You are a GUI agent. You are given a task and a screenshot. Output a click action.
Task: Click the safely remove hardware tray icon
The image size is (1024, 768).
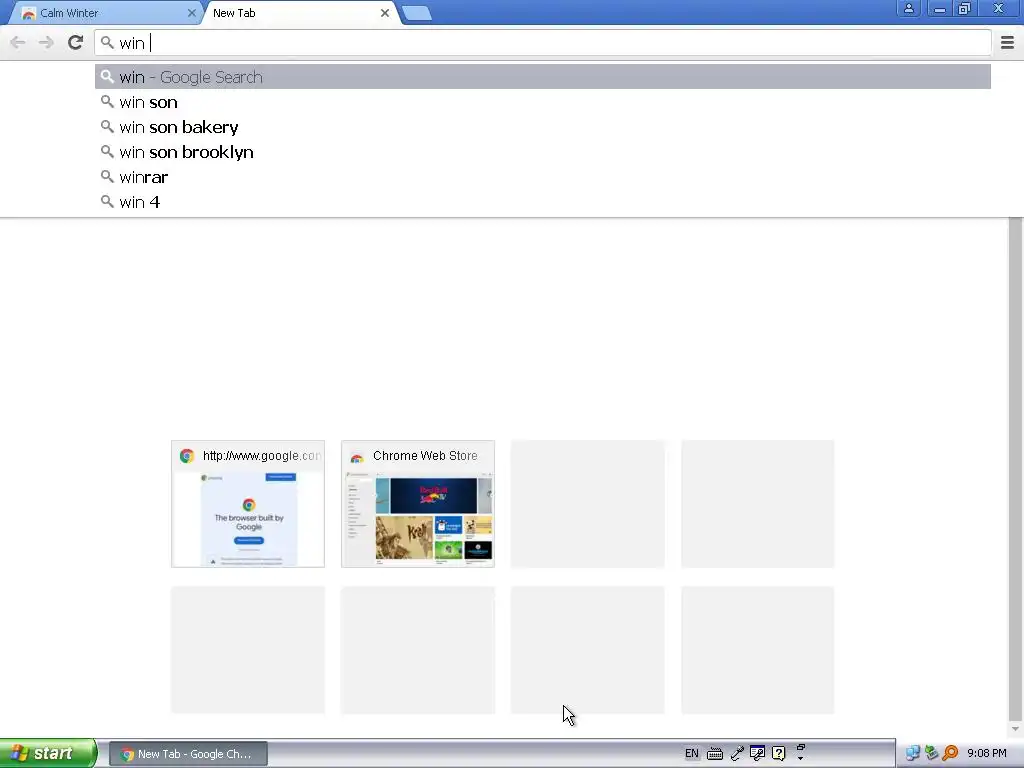(932, 754)
